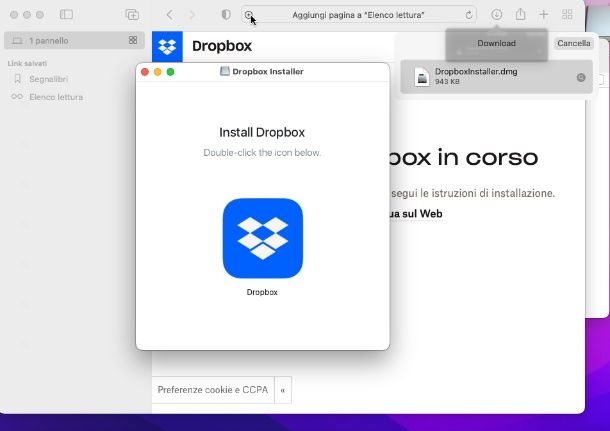Image resolution: width=610 pixels, height=431 pixels.
Task: Open the Share menu icon
Action: [520, 15]
